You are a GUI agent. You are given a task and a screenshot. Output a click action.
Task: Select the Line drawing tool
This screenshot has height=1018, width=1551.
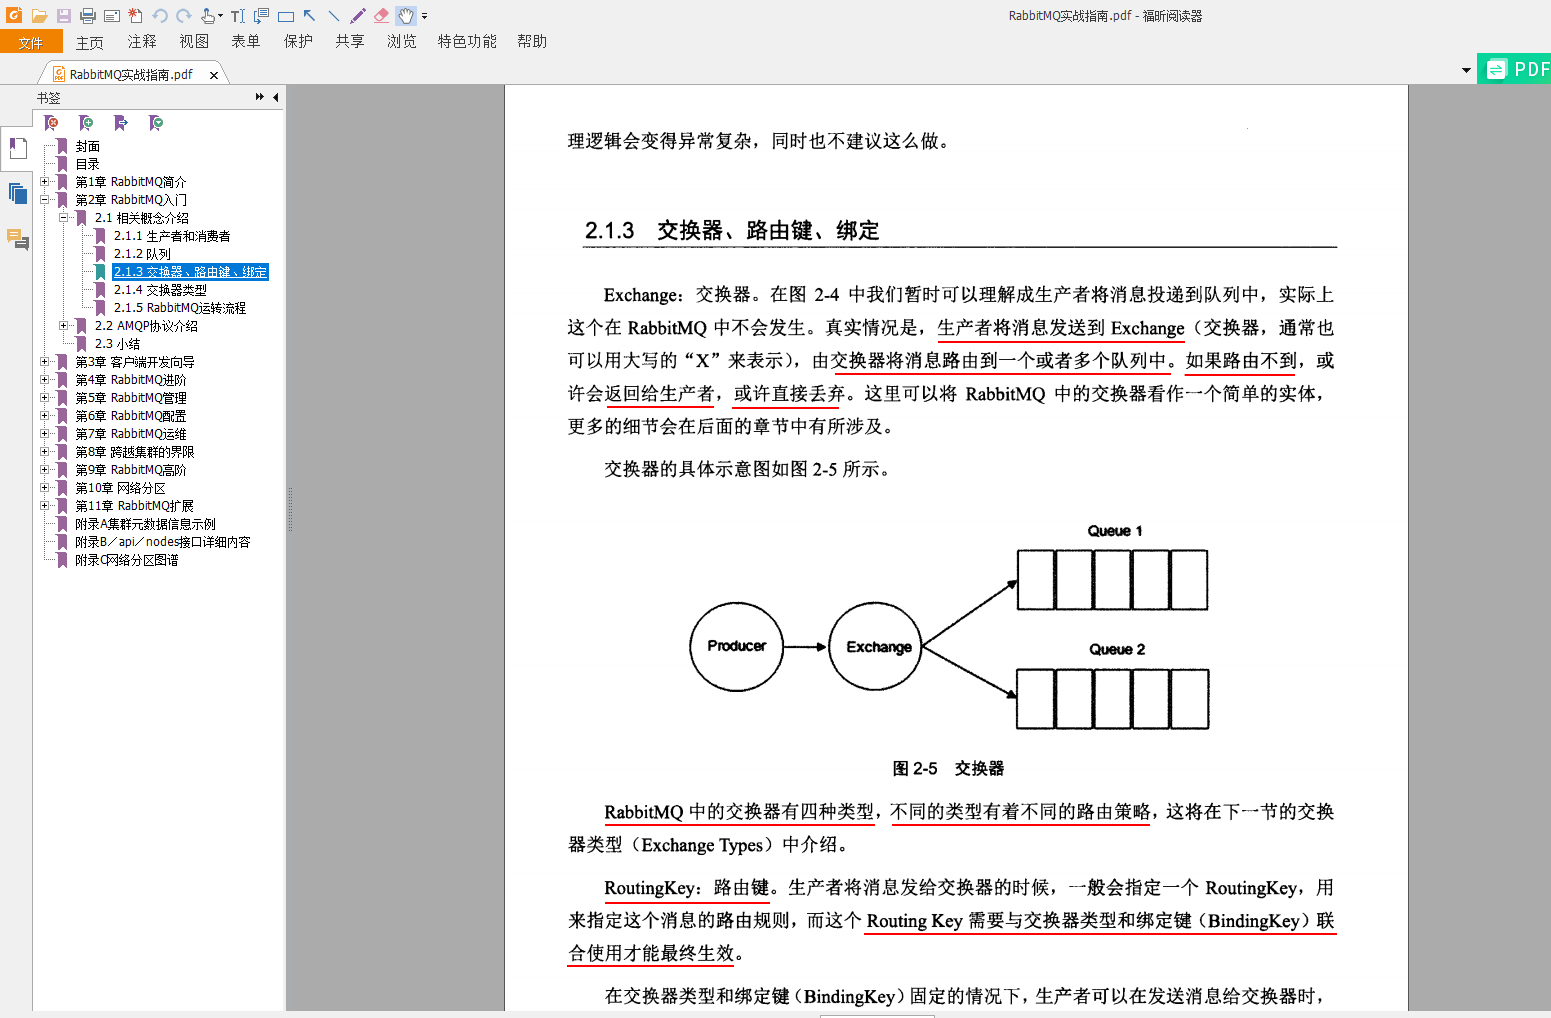click(334, 15)
